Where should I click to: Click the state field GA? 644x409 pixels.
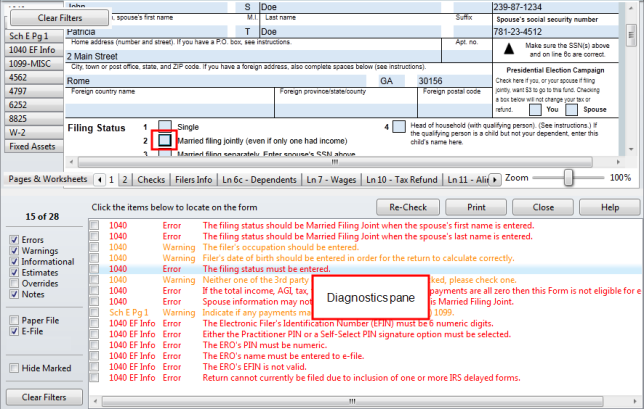392,80
